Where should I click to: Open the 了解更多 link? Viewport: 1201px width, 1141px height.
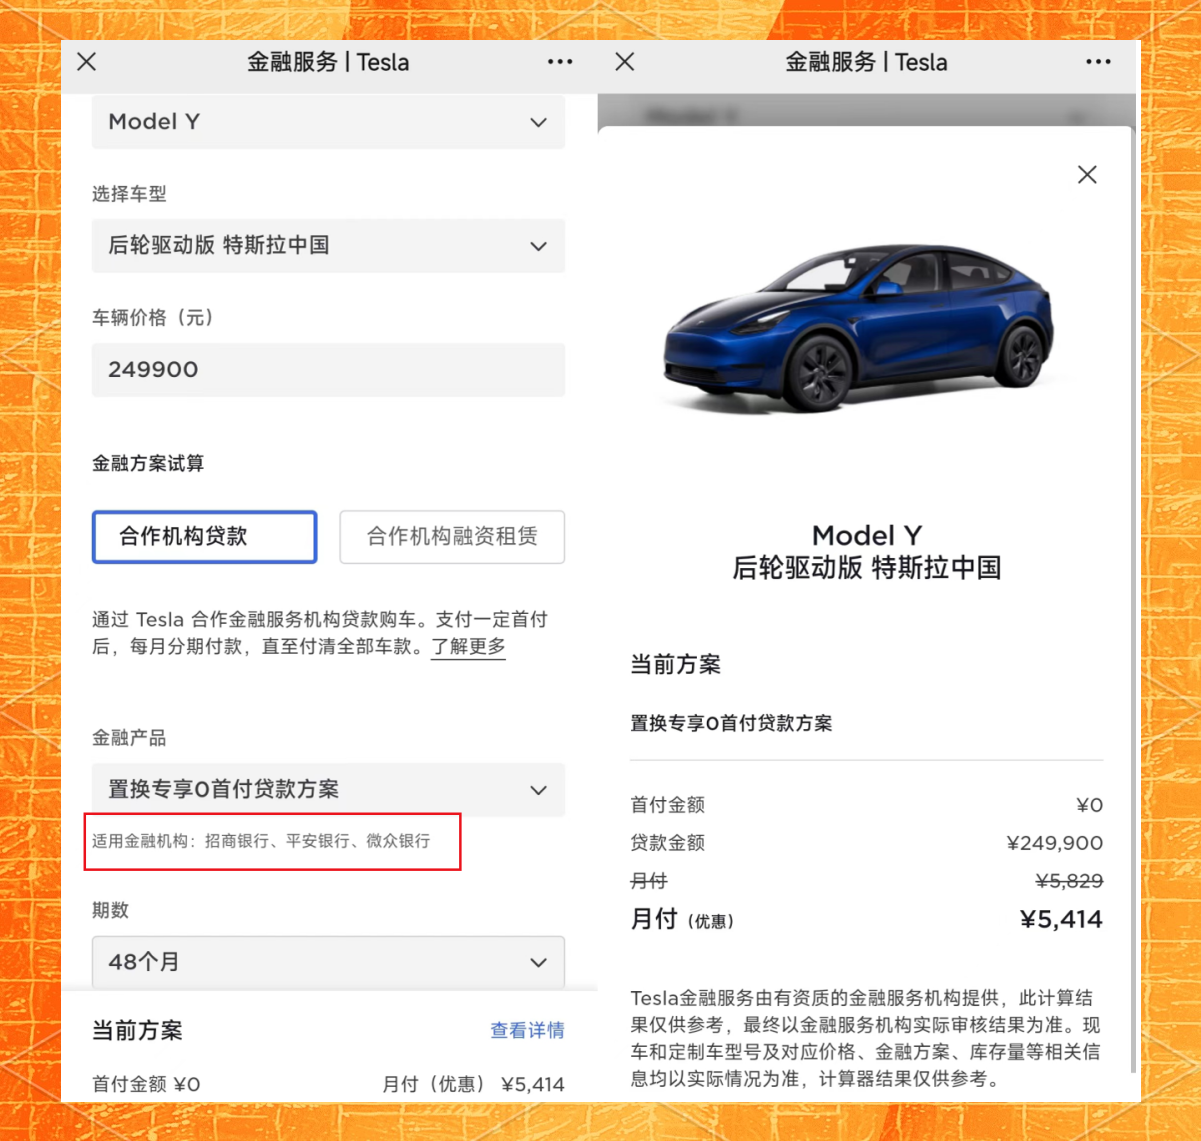468,647
